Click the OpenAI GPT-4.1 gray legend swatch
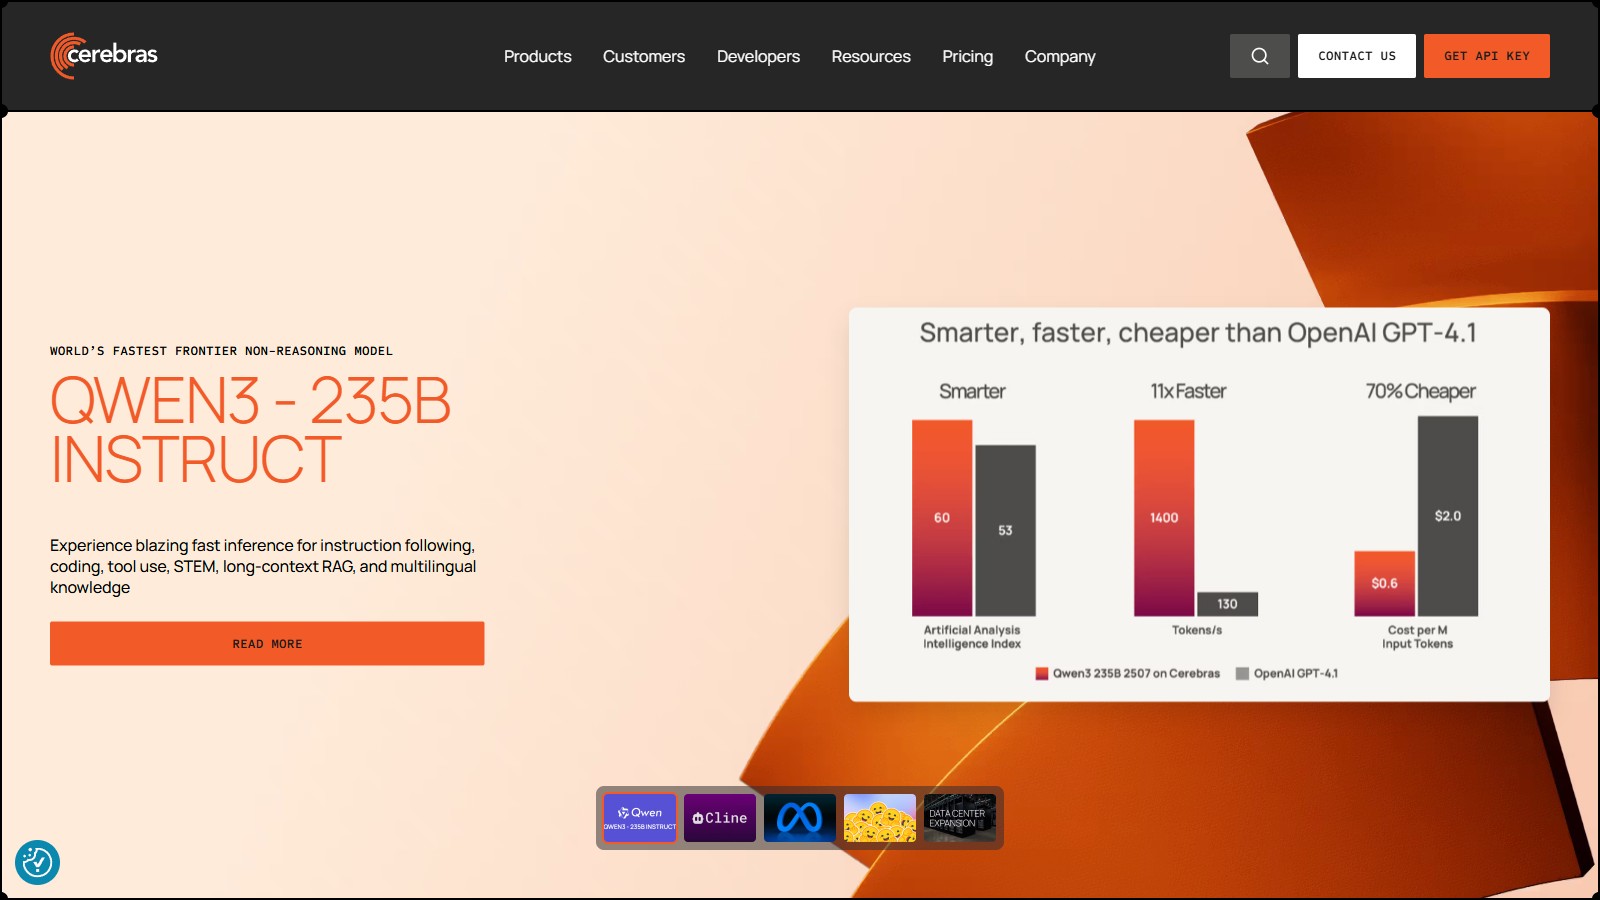 (1242, 674)
